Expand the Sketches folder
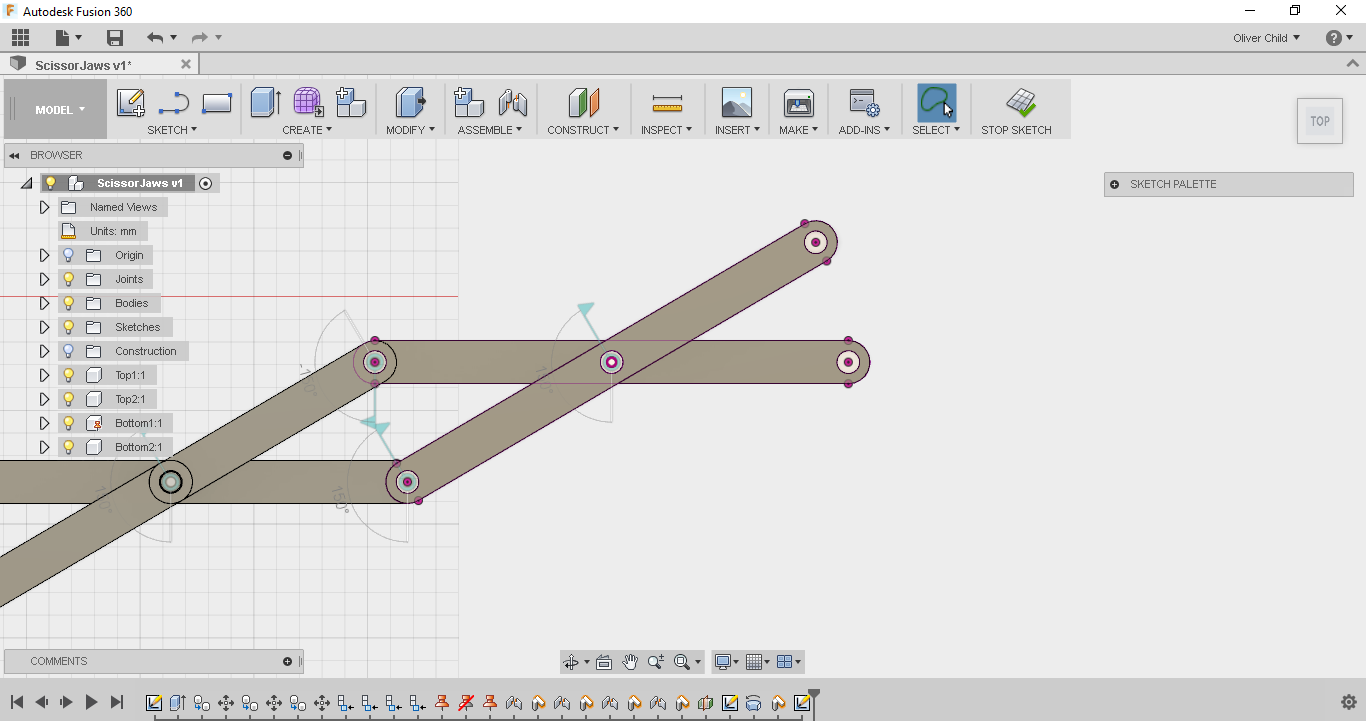Image resolution: width=1366 pixels, height=721 pixels. pos(44,327)
